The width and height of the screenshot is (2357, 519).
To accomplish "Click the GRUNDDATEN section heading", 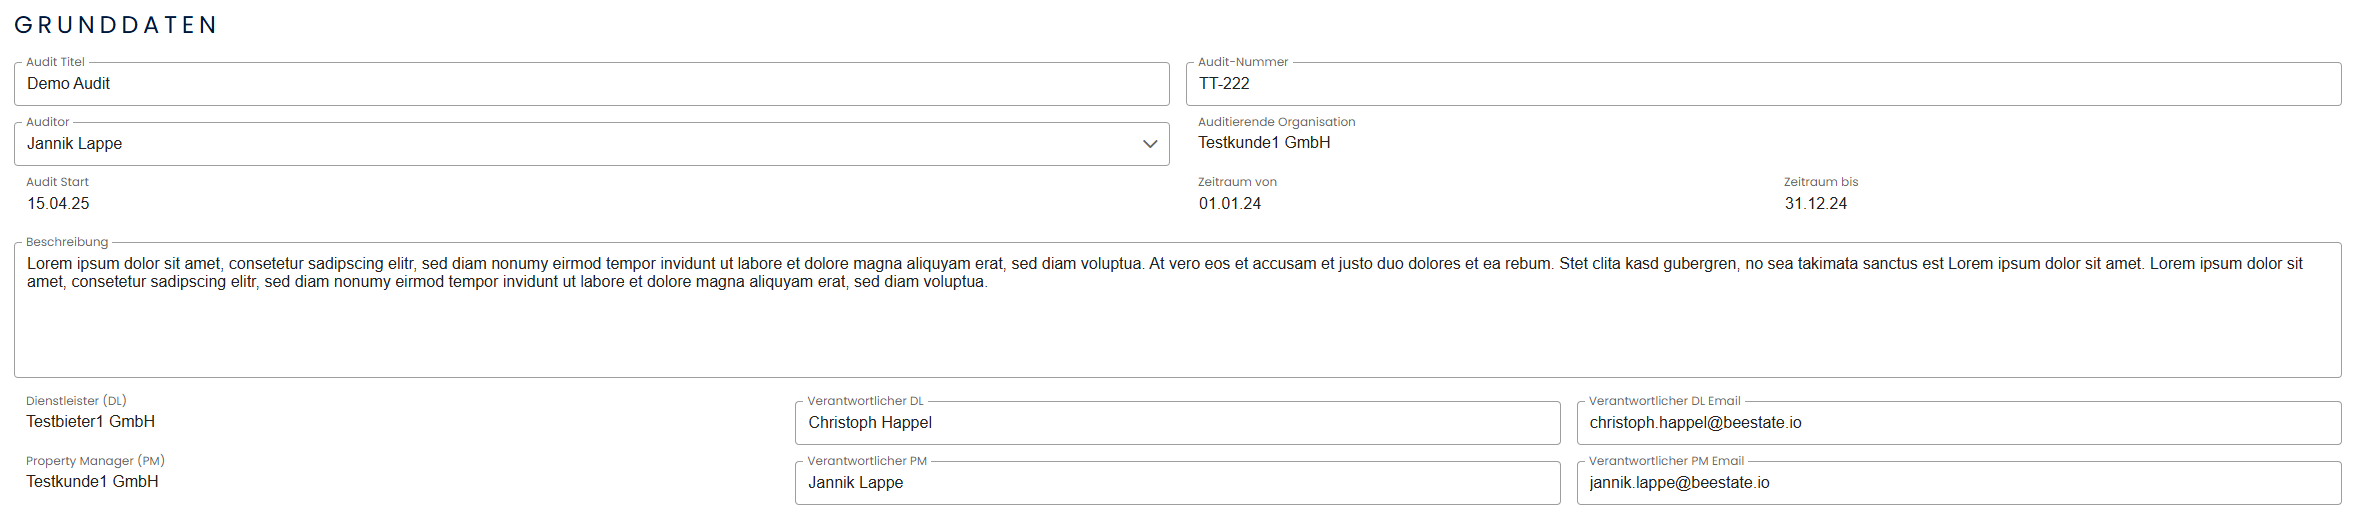I will [x=116, y=25].
